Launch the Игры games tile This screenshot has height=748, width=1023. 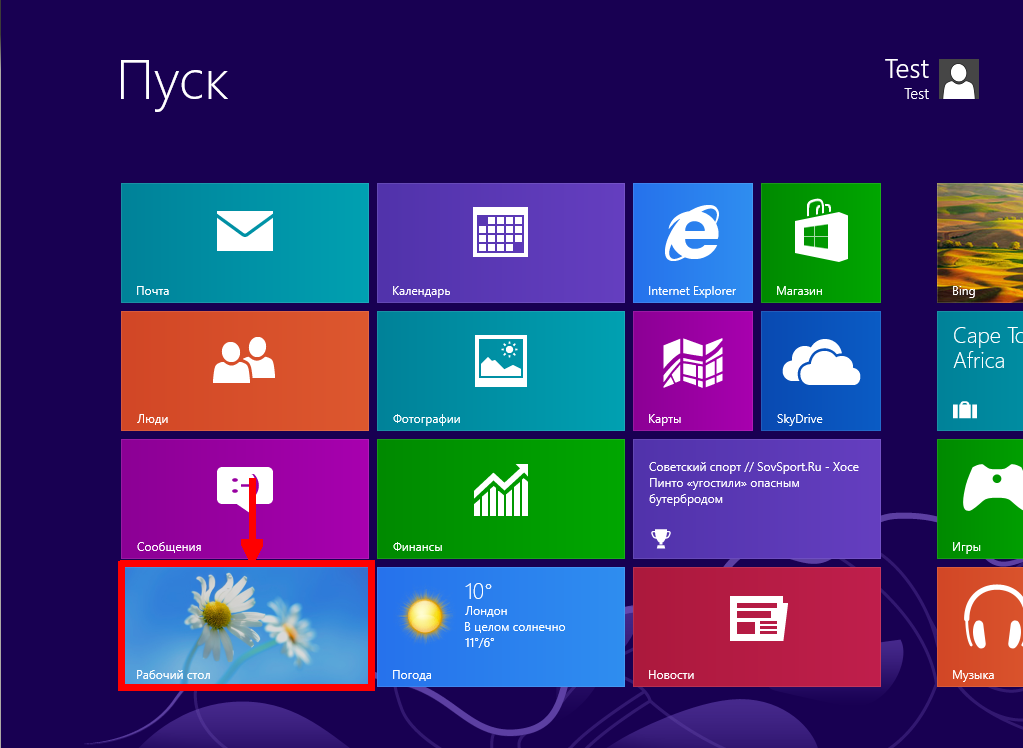click(x=980, y=498)
